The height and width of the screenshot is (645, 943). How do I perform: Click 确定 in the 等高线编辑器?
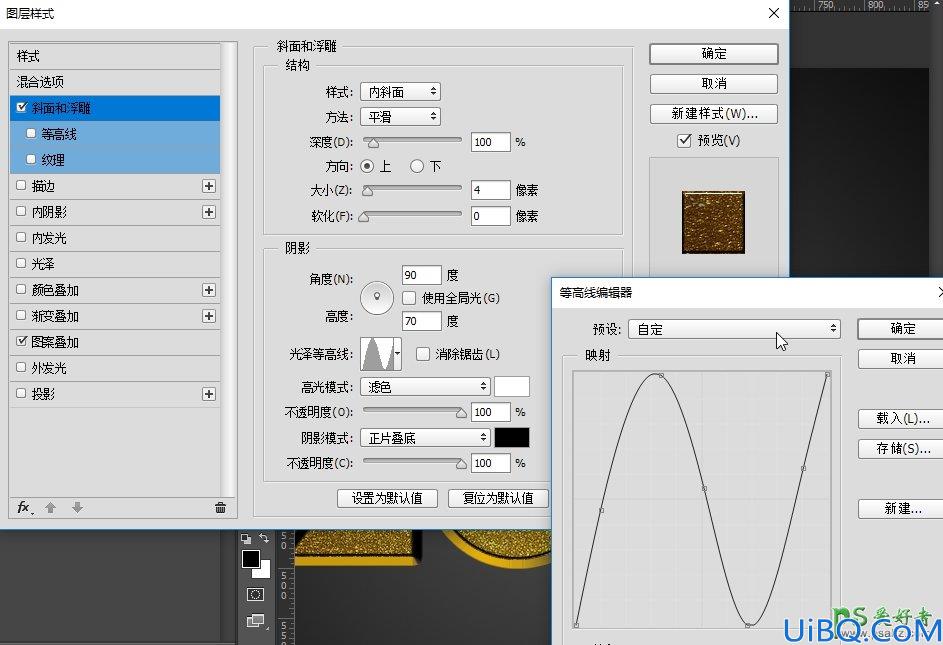[x=902, y=329]
